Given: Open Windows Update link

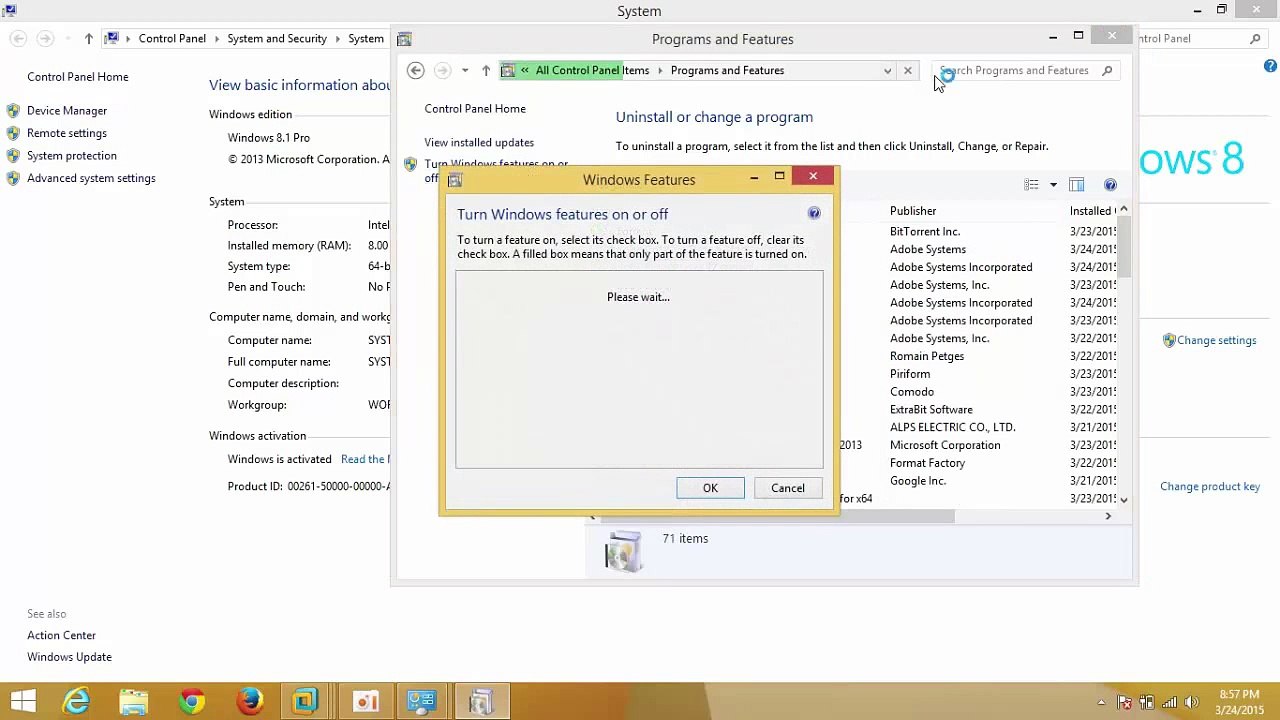Looking at the screenshot, I should (x=70, y=657).
